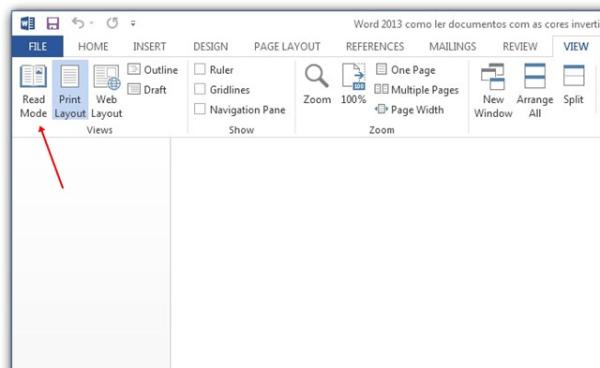Open the FILE tab
600x368 pixels.
(x=38, y=47)
